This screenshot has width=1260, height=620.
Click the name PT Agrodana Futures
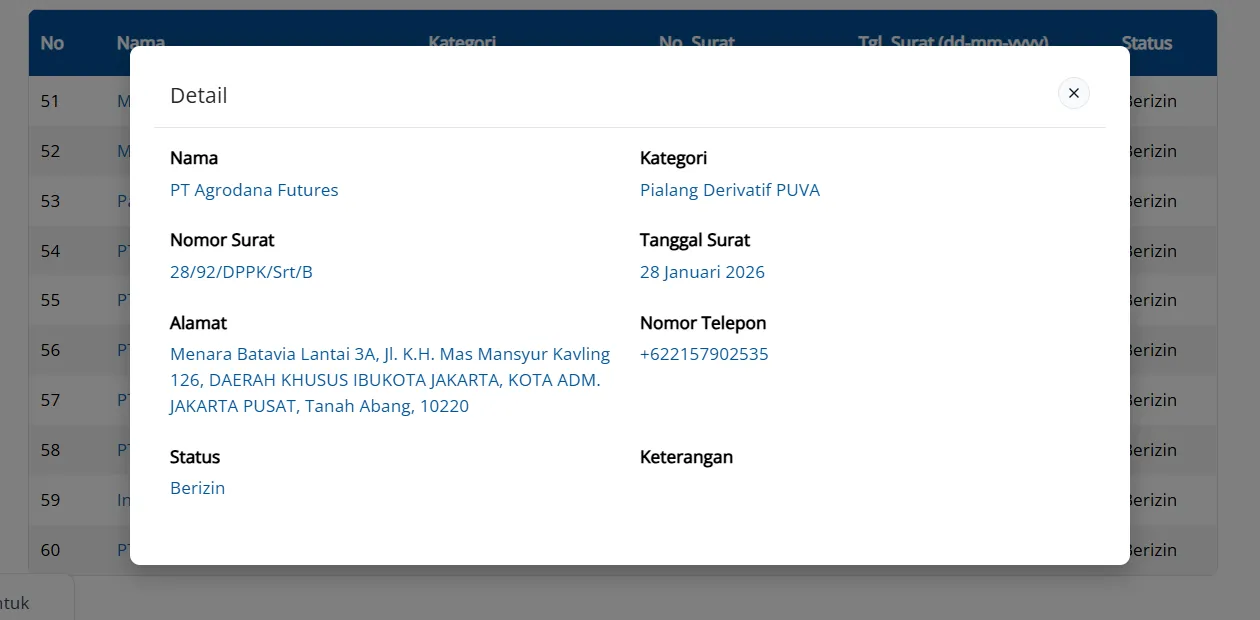tap(254, 190)
